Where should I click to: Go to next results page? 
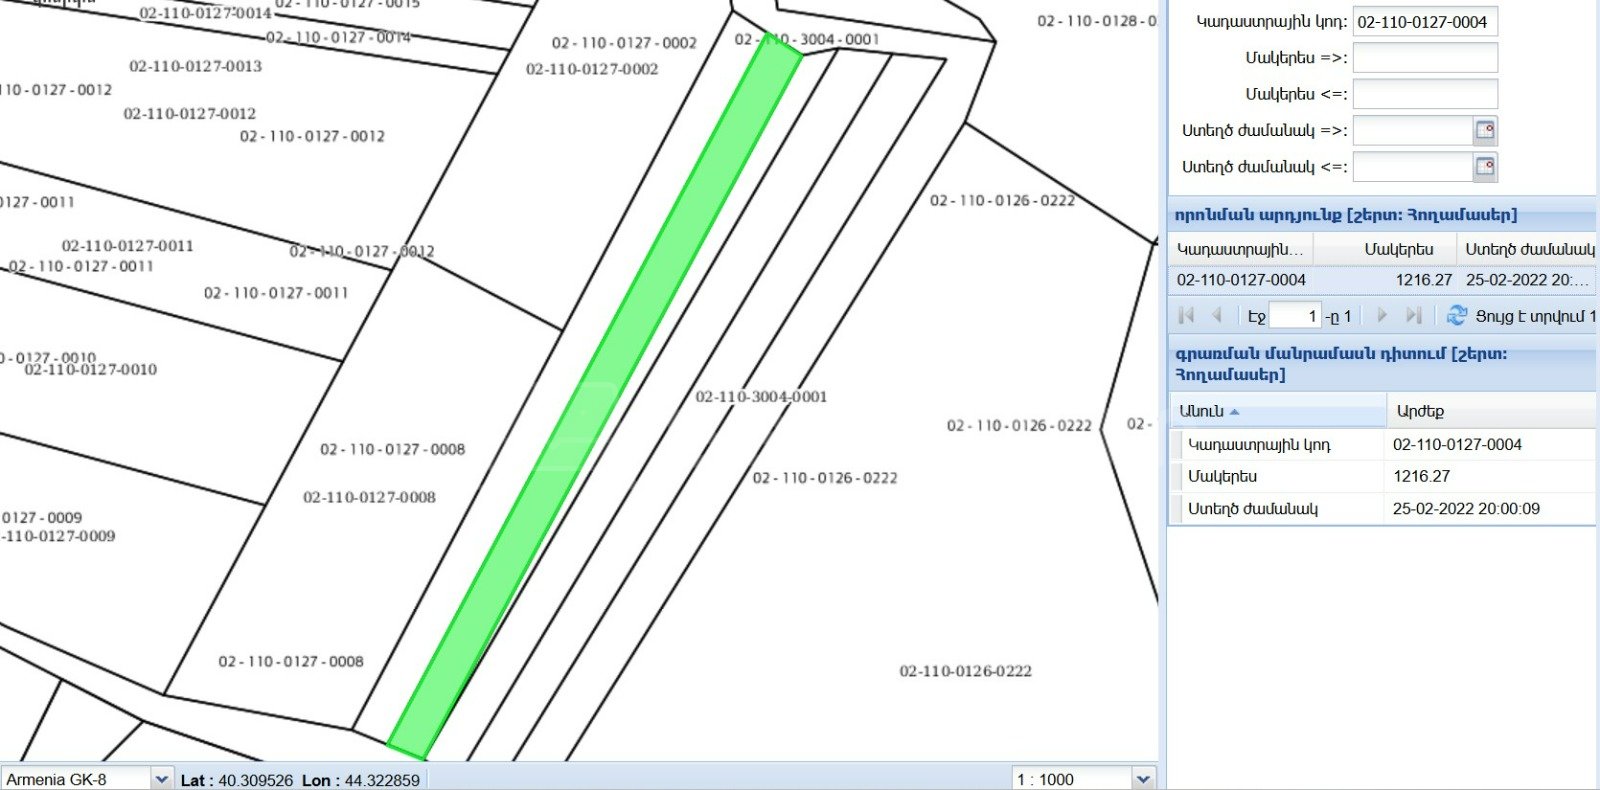click(1382, 316)
